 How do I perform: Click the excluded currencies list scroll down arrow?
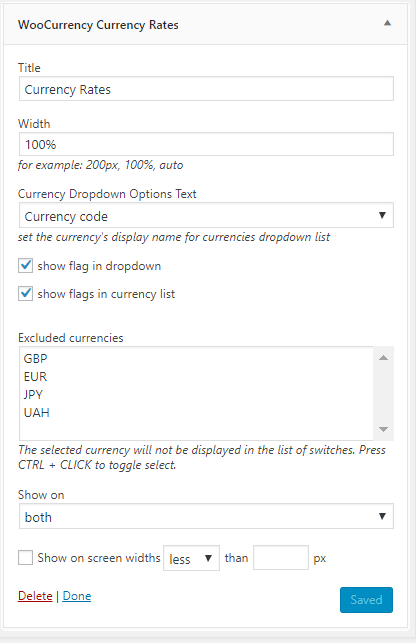(384, 429)
